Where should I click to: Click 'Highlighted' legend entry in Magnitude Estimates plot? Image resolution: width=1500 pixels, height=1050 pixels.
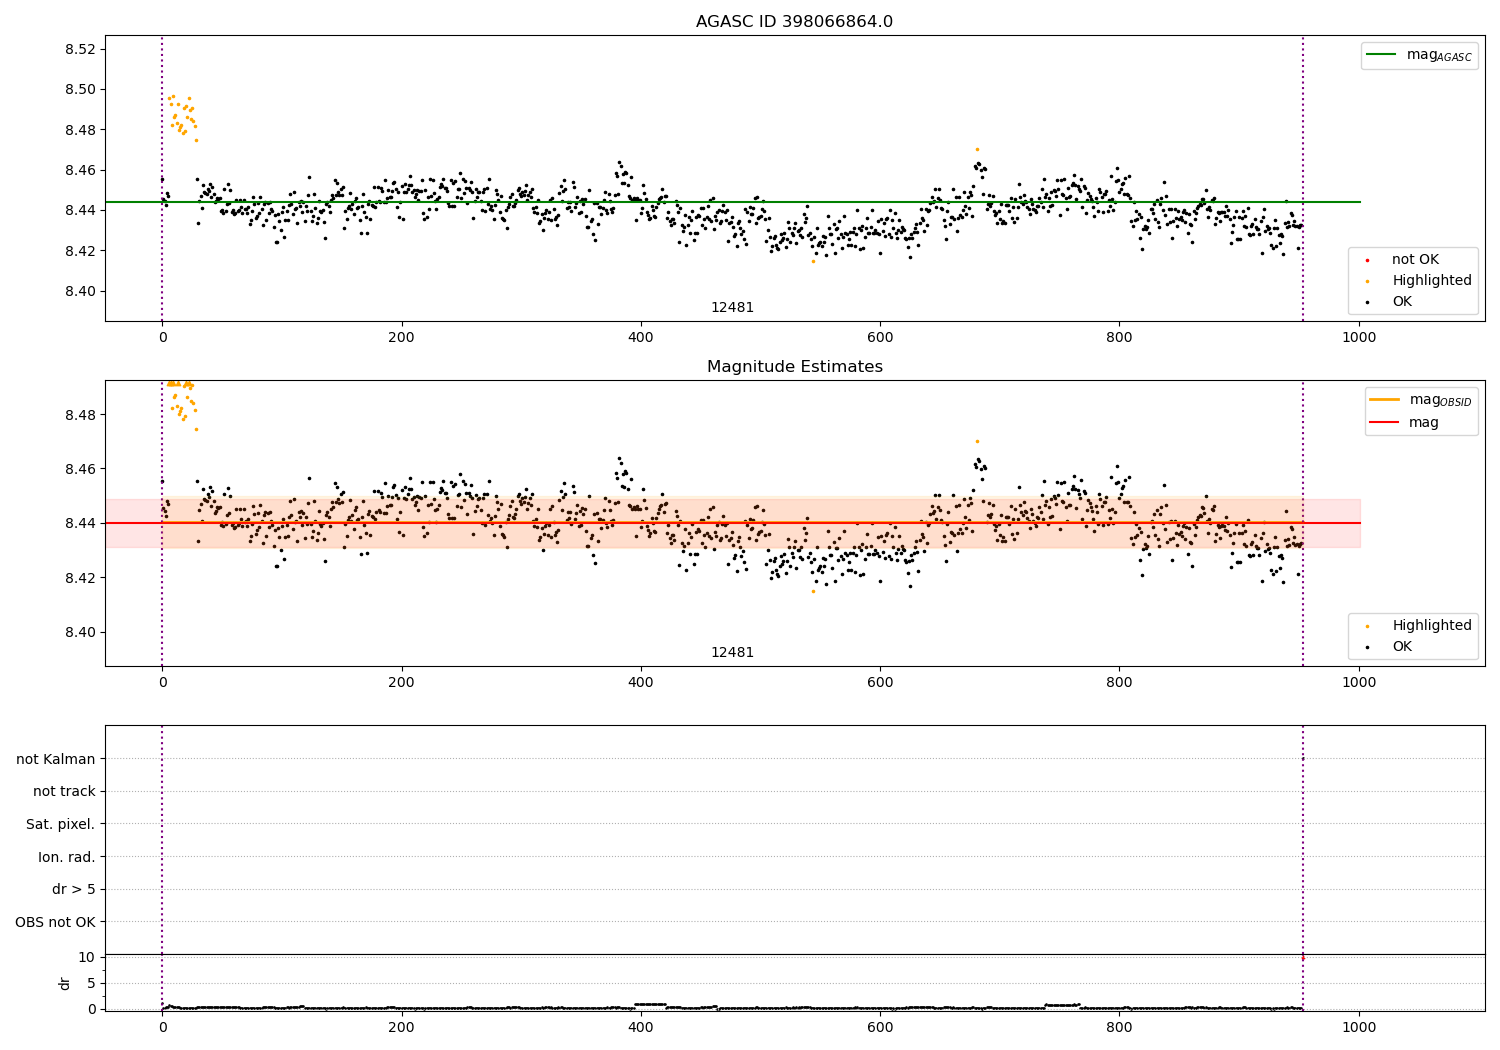(x=1431, y=626)
